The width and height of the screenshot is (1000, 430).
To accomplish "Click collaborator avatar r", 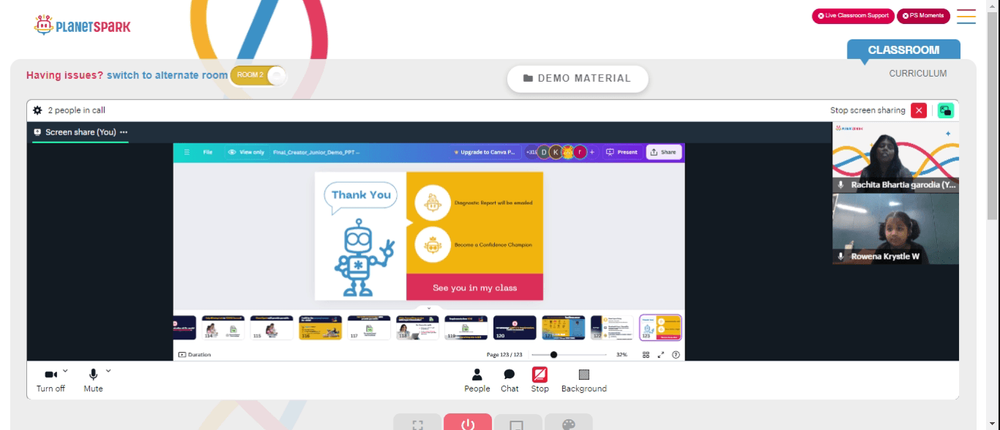I will click(580, 152).
